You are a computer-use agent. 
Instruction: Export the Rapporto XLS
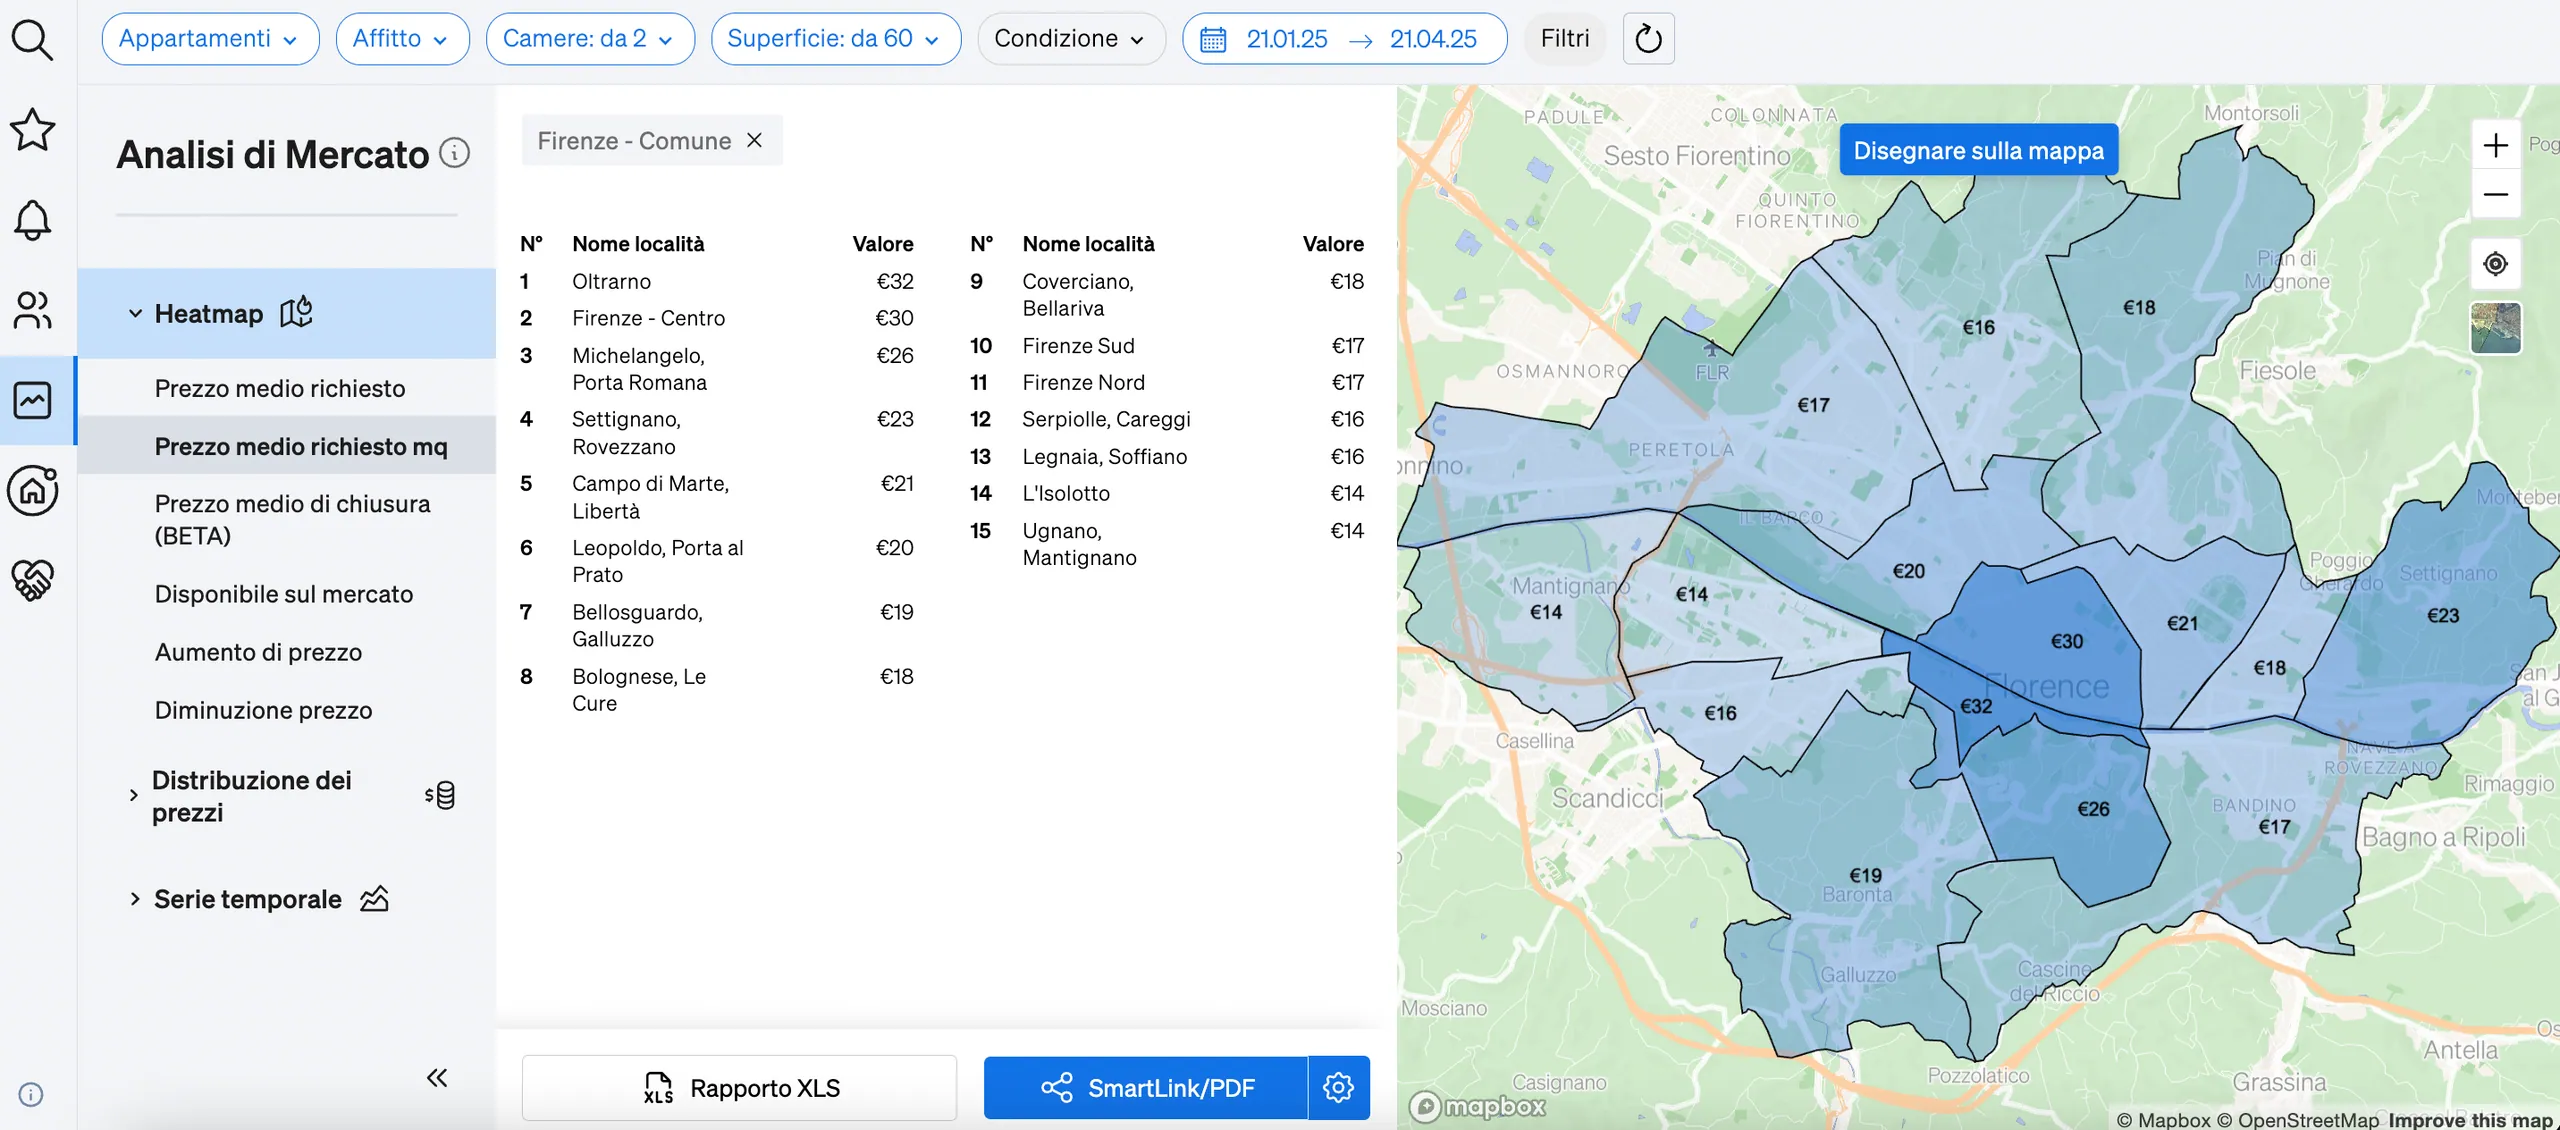(739, 1087)
